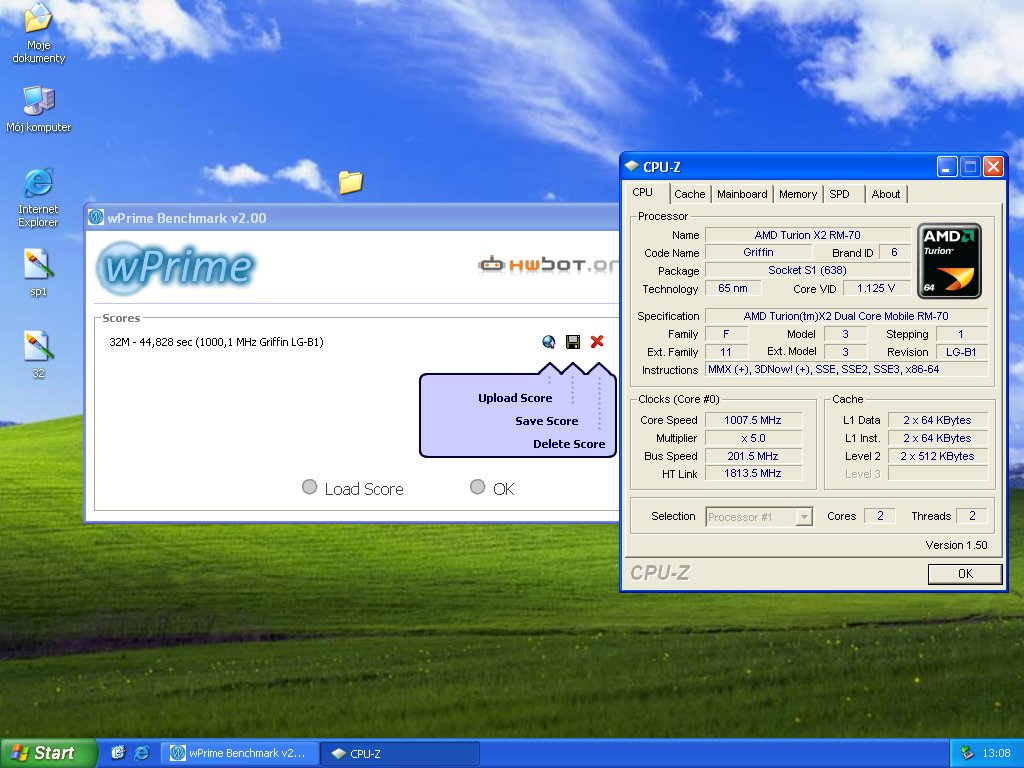Click wPrime Benchmark taskbar button
This screenshot has width=1024, height=768.
coord(239,753)
